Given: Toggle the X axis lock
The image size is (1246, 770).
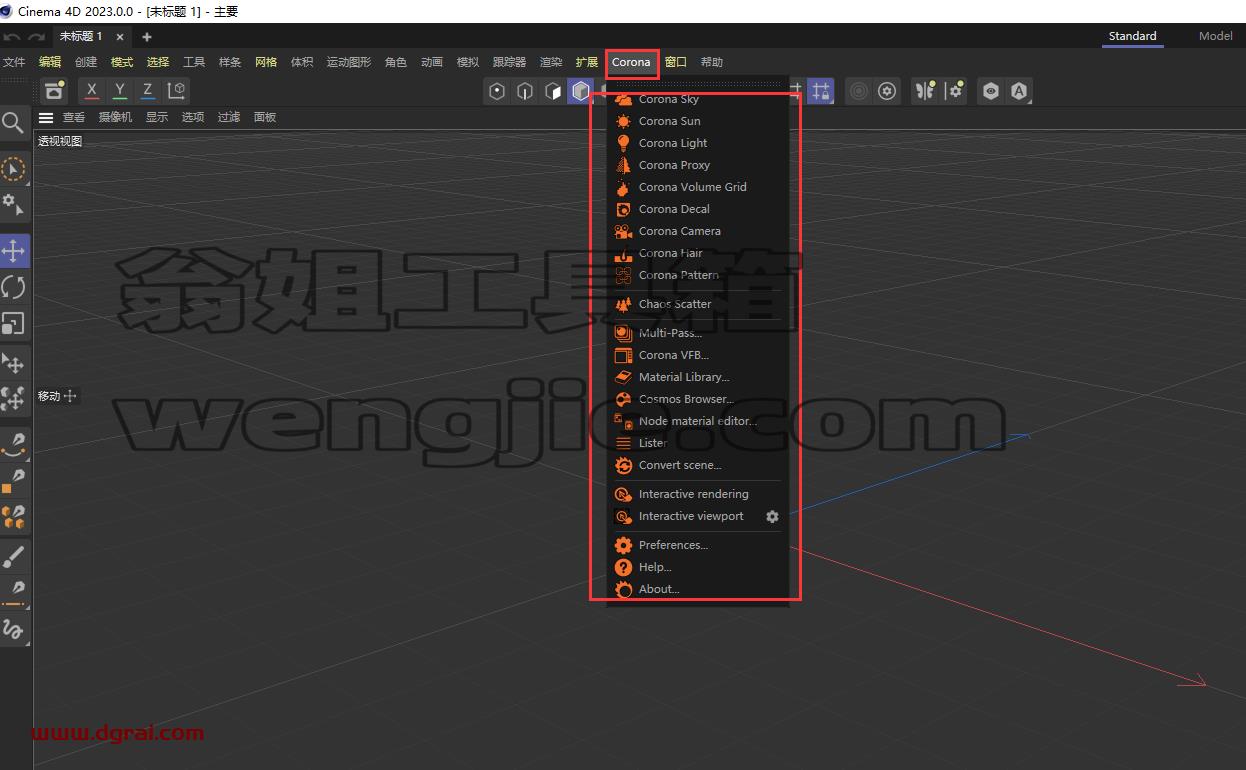Looking at the screenshot, I should coord(92,90).
